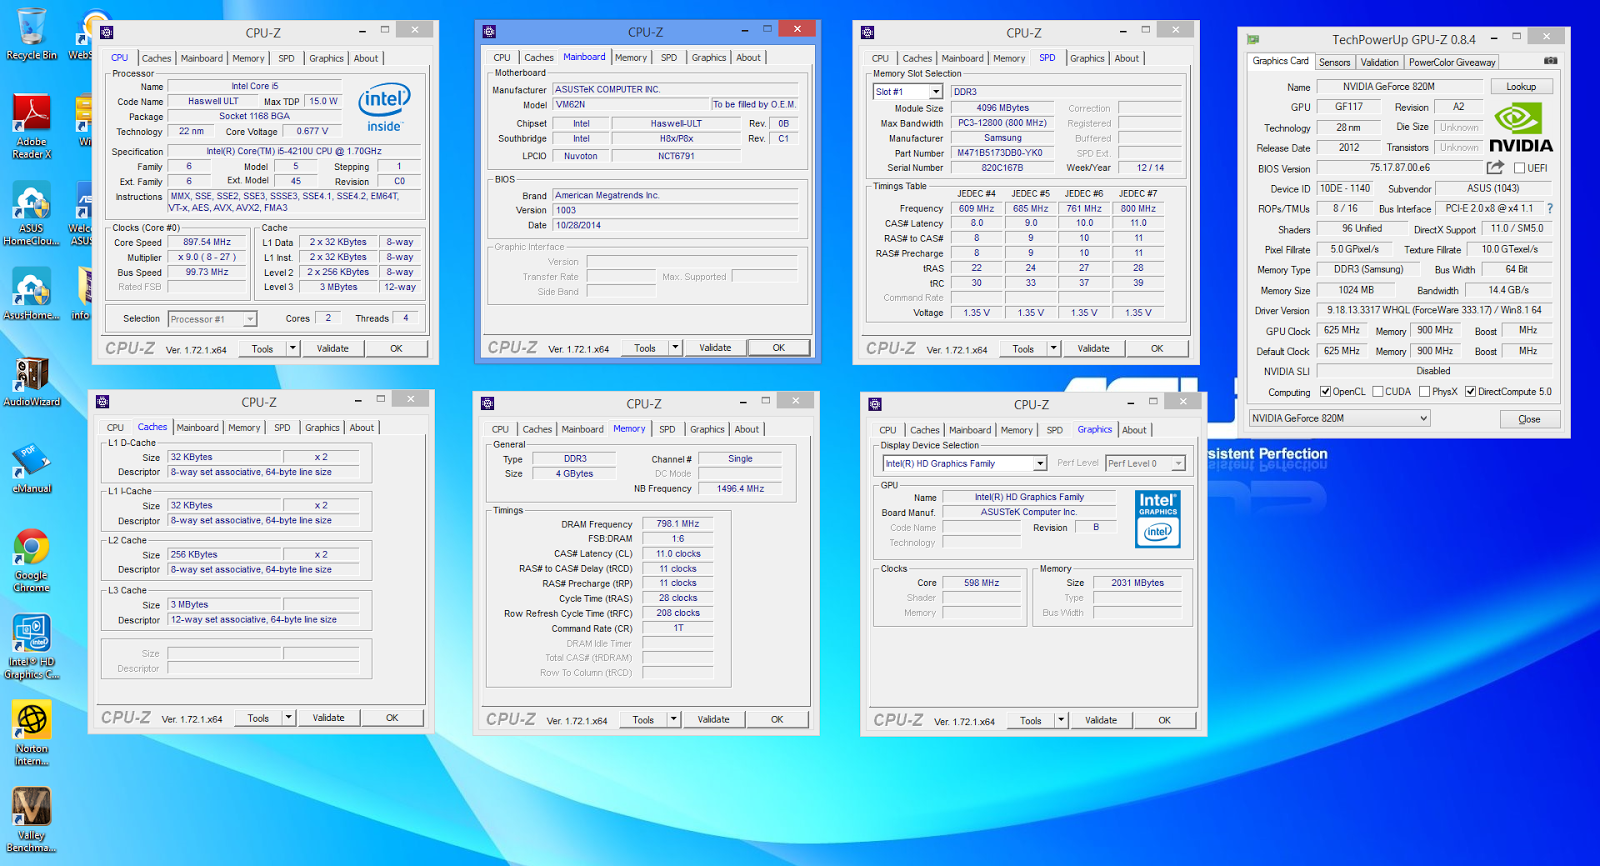Click Validate in the CPU-Z CPU tab window
This screenshot has width=1600, height=866.
tap(333, 349)
